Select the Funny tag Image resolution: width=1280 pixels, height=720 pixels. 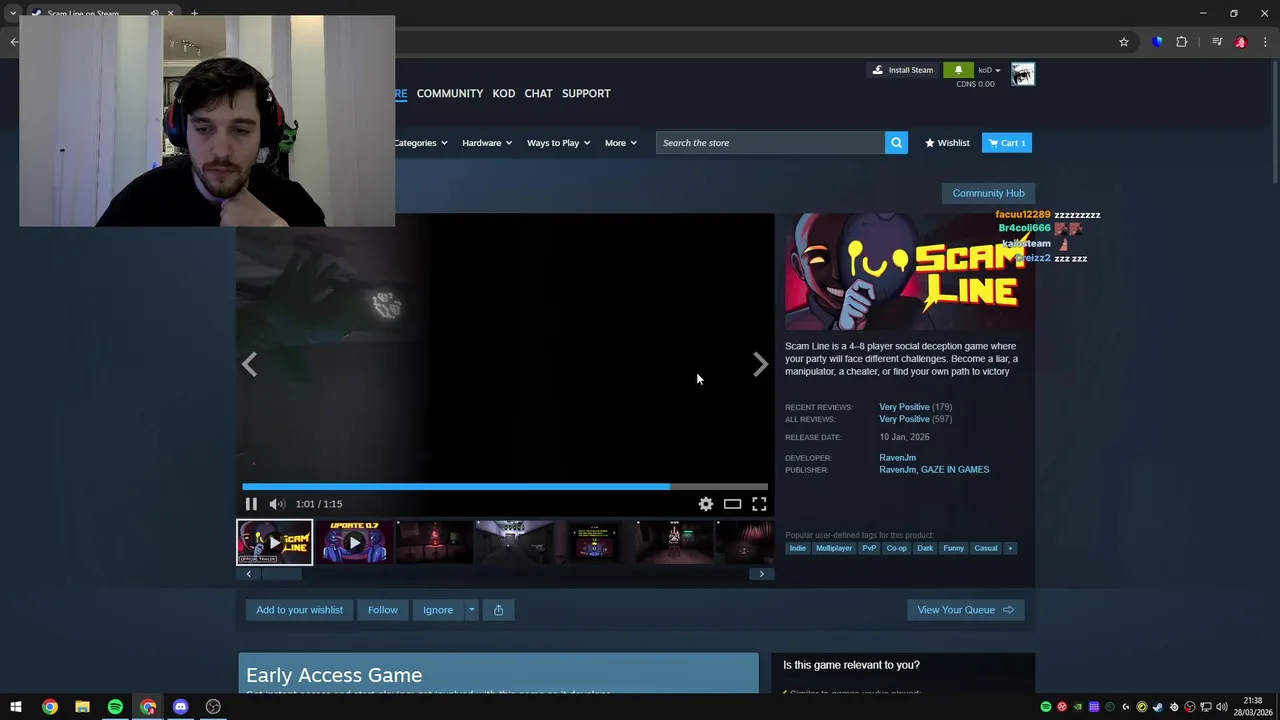coord(954,548)
